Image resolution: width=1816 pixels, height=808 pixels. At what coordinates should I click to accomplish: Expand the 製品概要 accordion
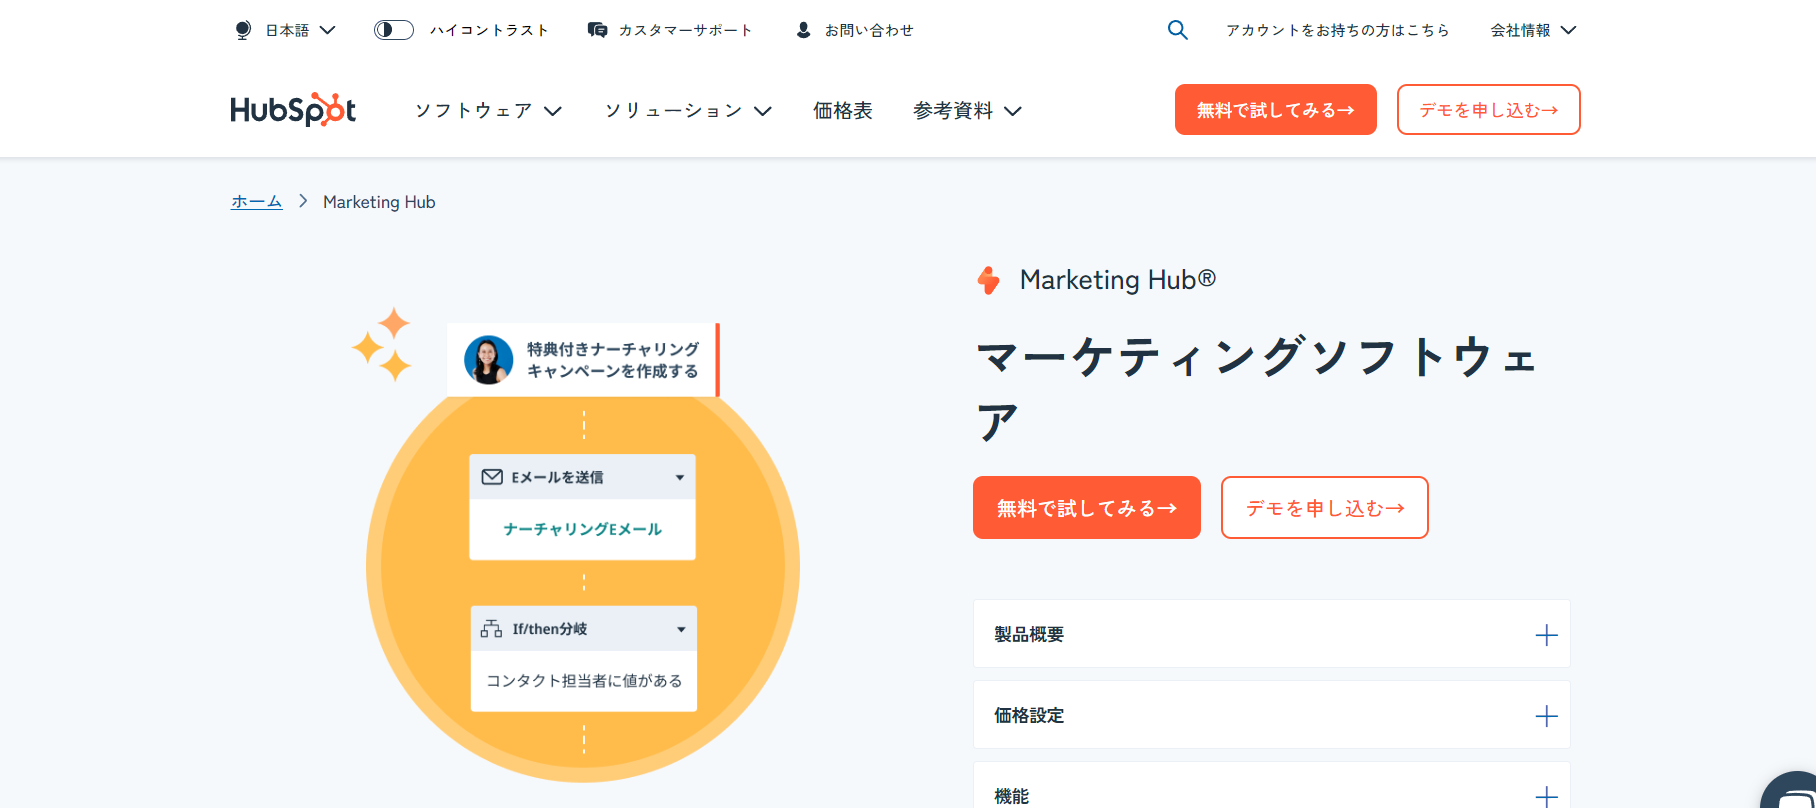pos(1272,634)
